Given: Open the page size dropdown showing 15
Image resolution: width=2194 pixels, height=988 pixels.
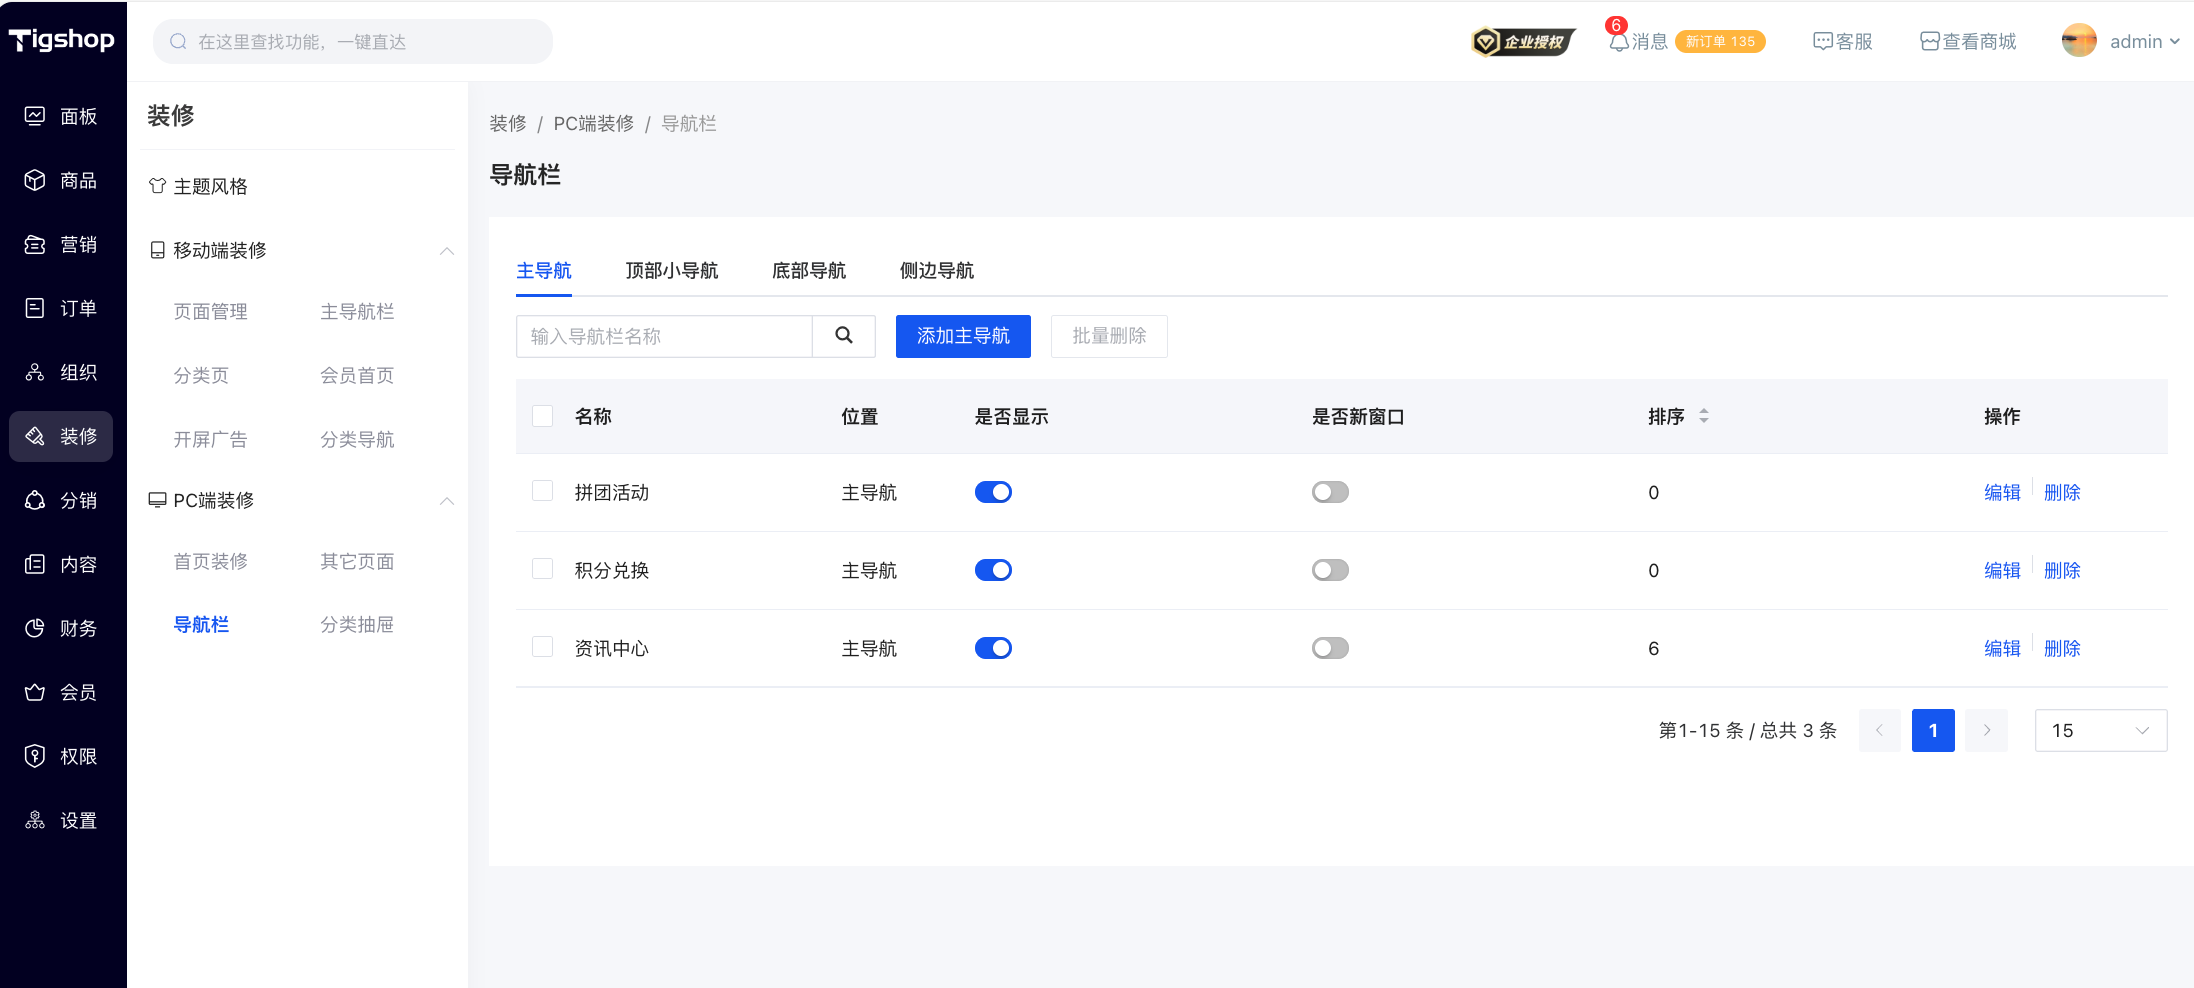Looking at the screenshot, I should pos(2100,730).
